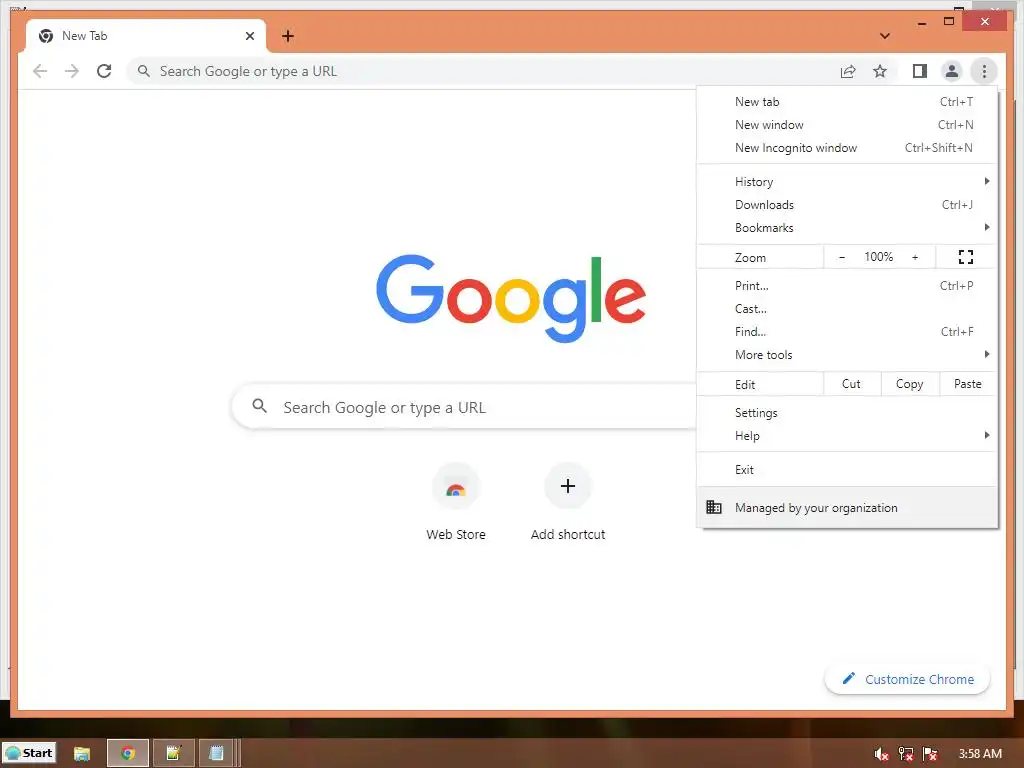Click the three-dot Chrome menu icon
1024x768 pixels.
click(x=984, y=71)
